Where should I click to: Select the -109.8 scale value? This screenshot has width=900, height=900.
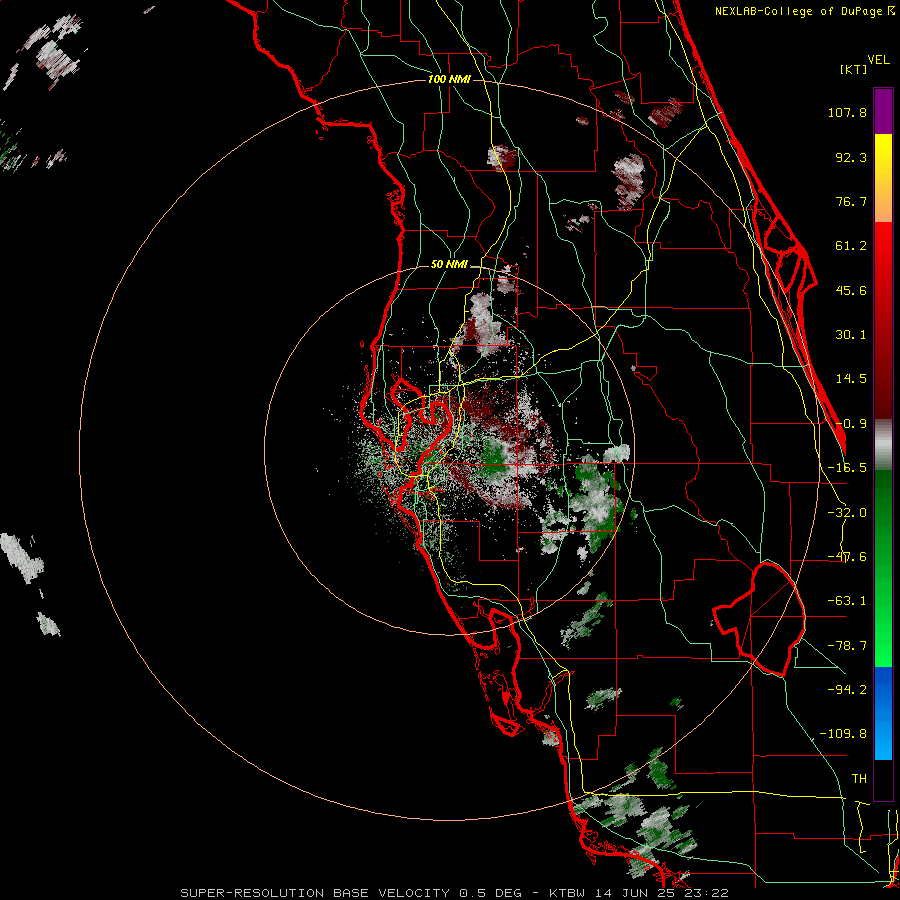(843, 734)
